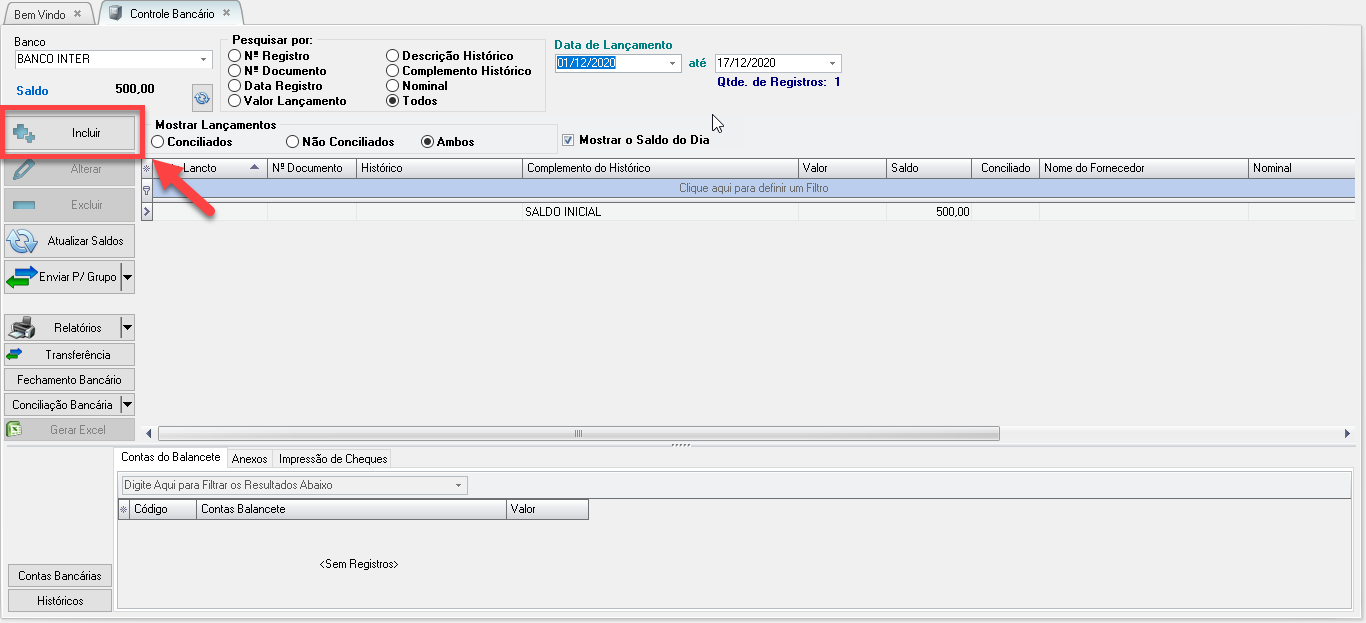Click the Fechamento Bancário button

[70, 380]
